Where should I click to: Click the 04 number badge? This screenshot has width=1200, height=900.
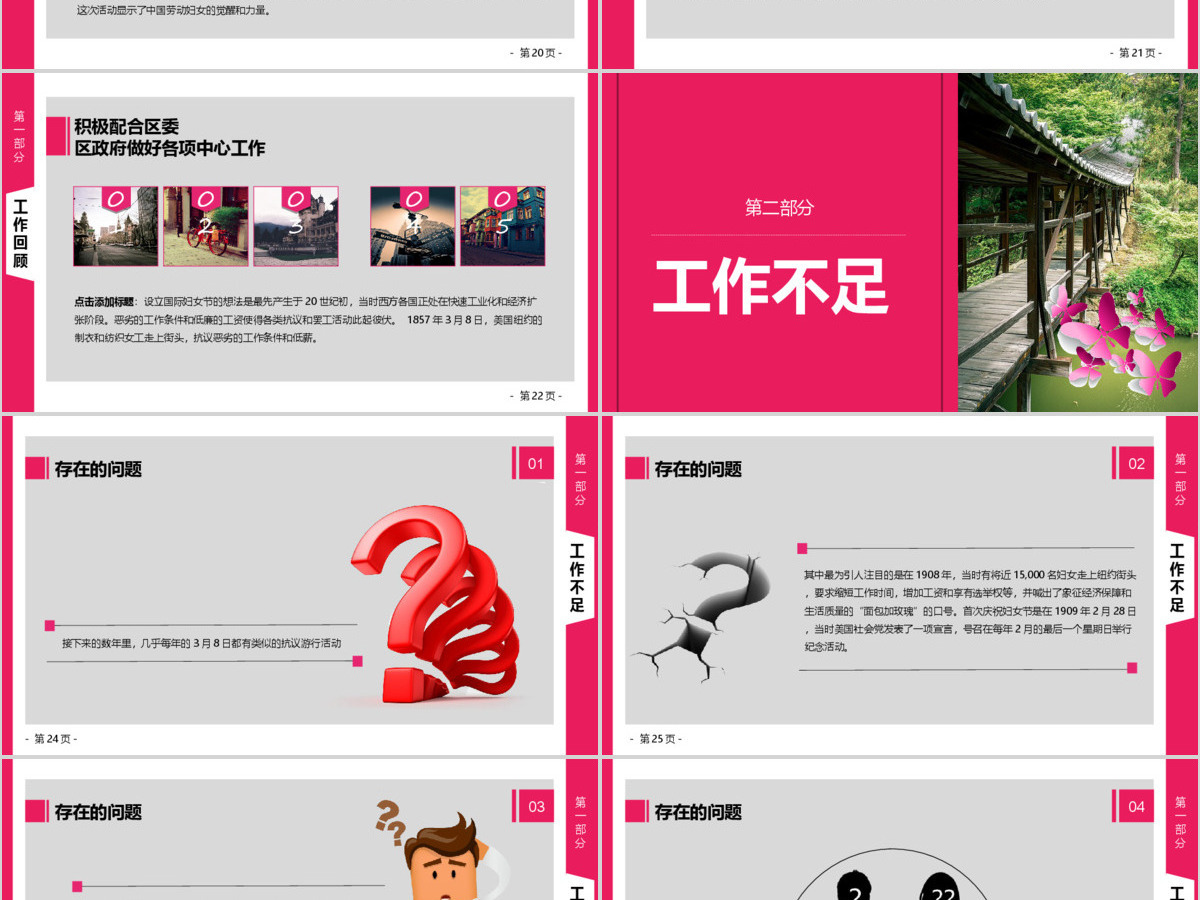click(1135, 806)
